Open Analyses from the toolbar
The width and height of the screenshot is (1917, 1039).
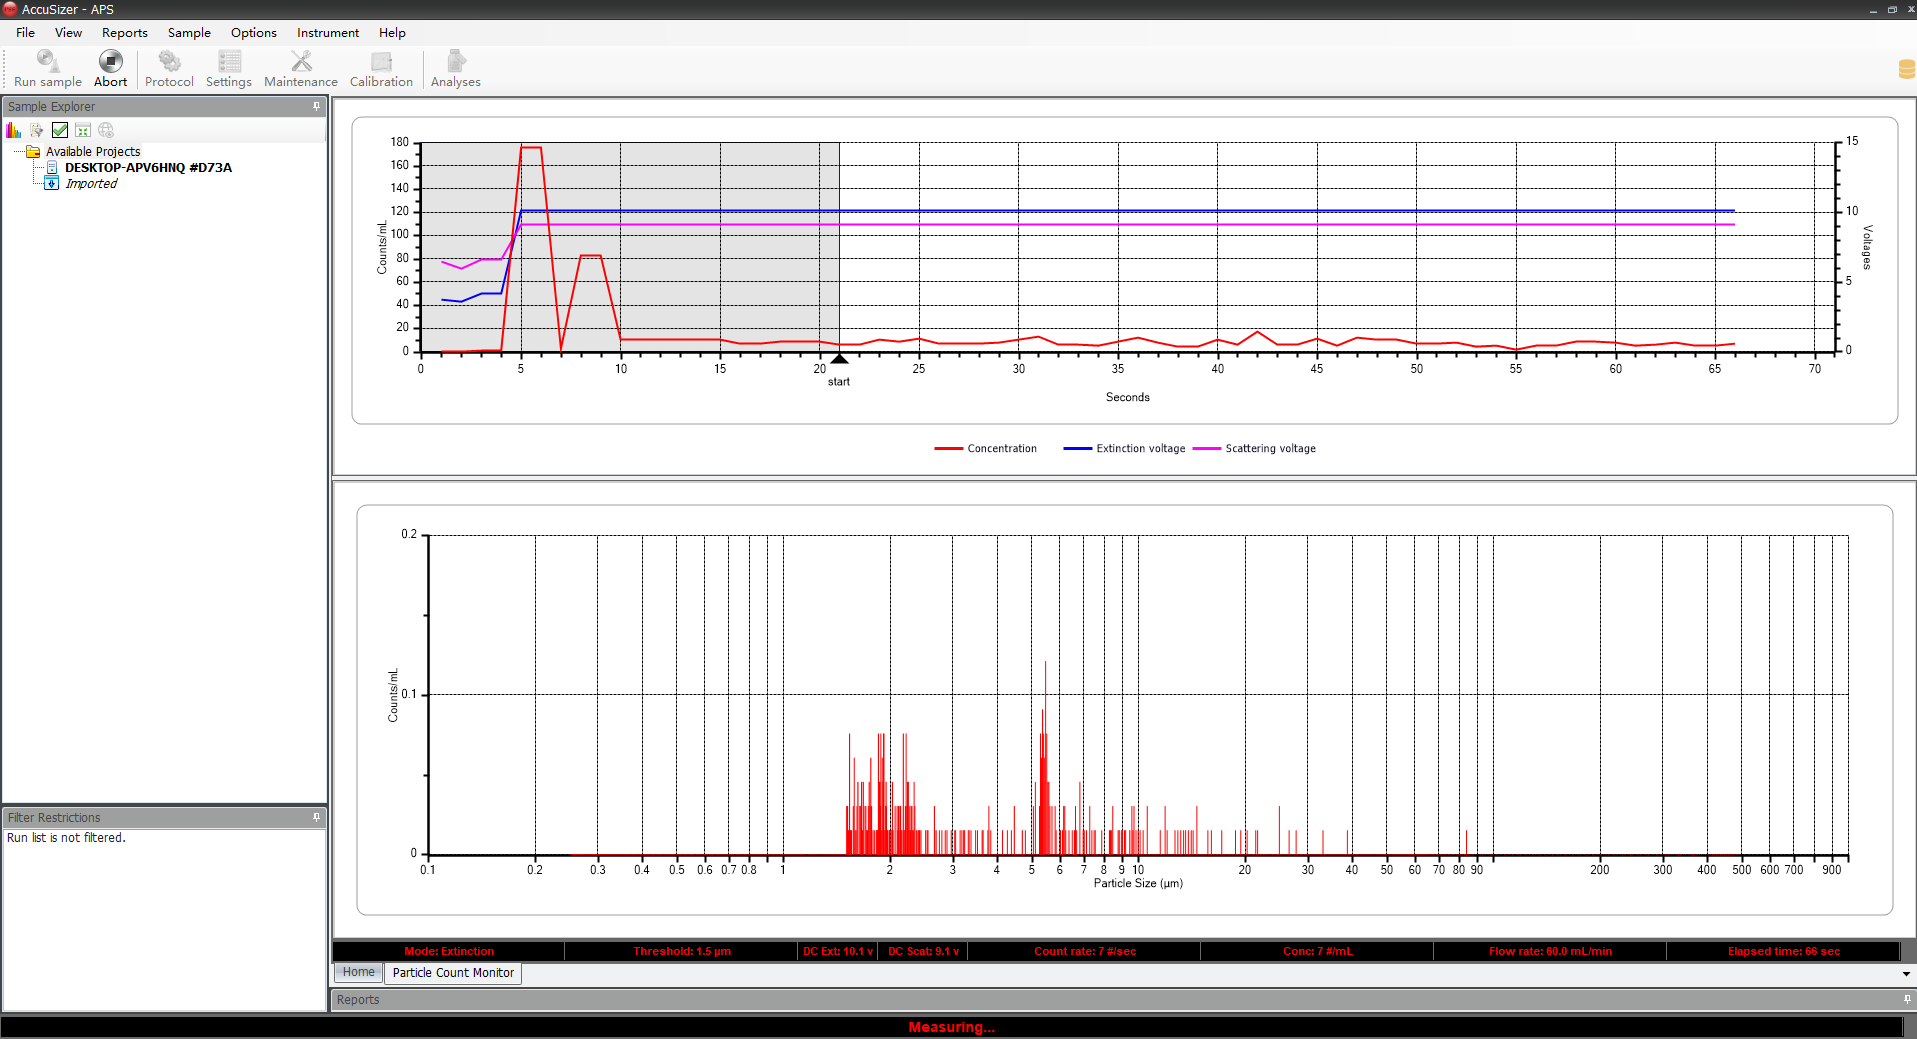[456, 69]
